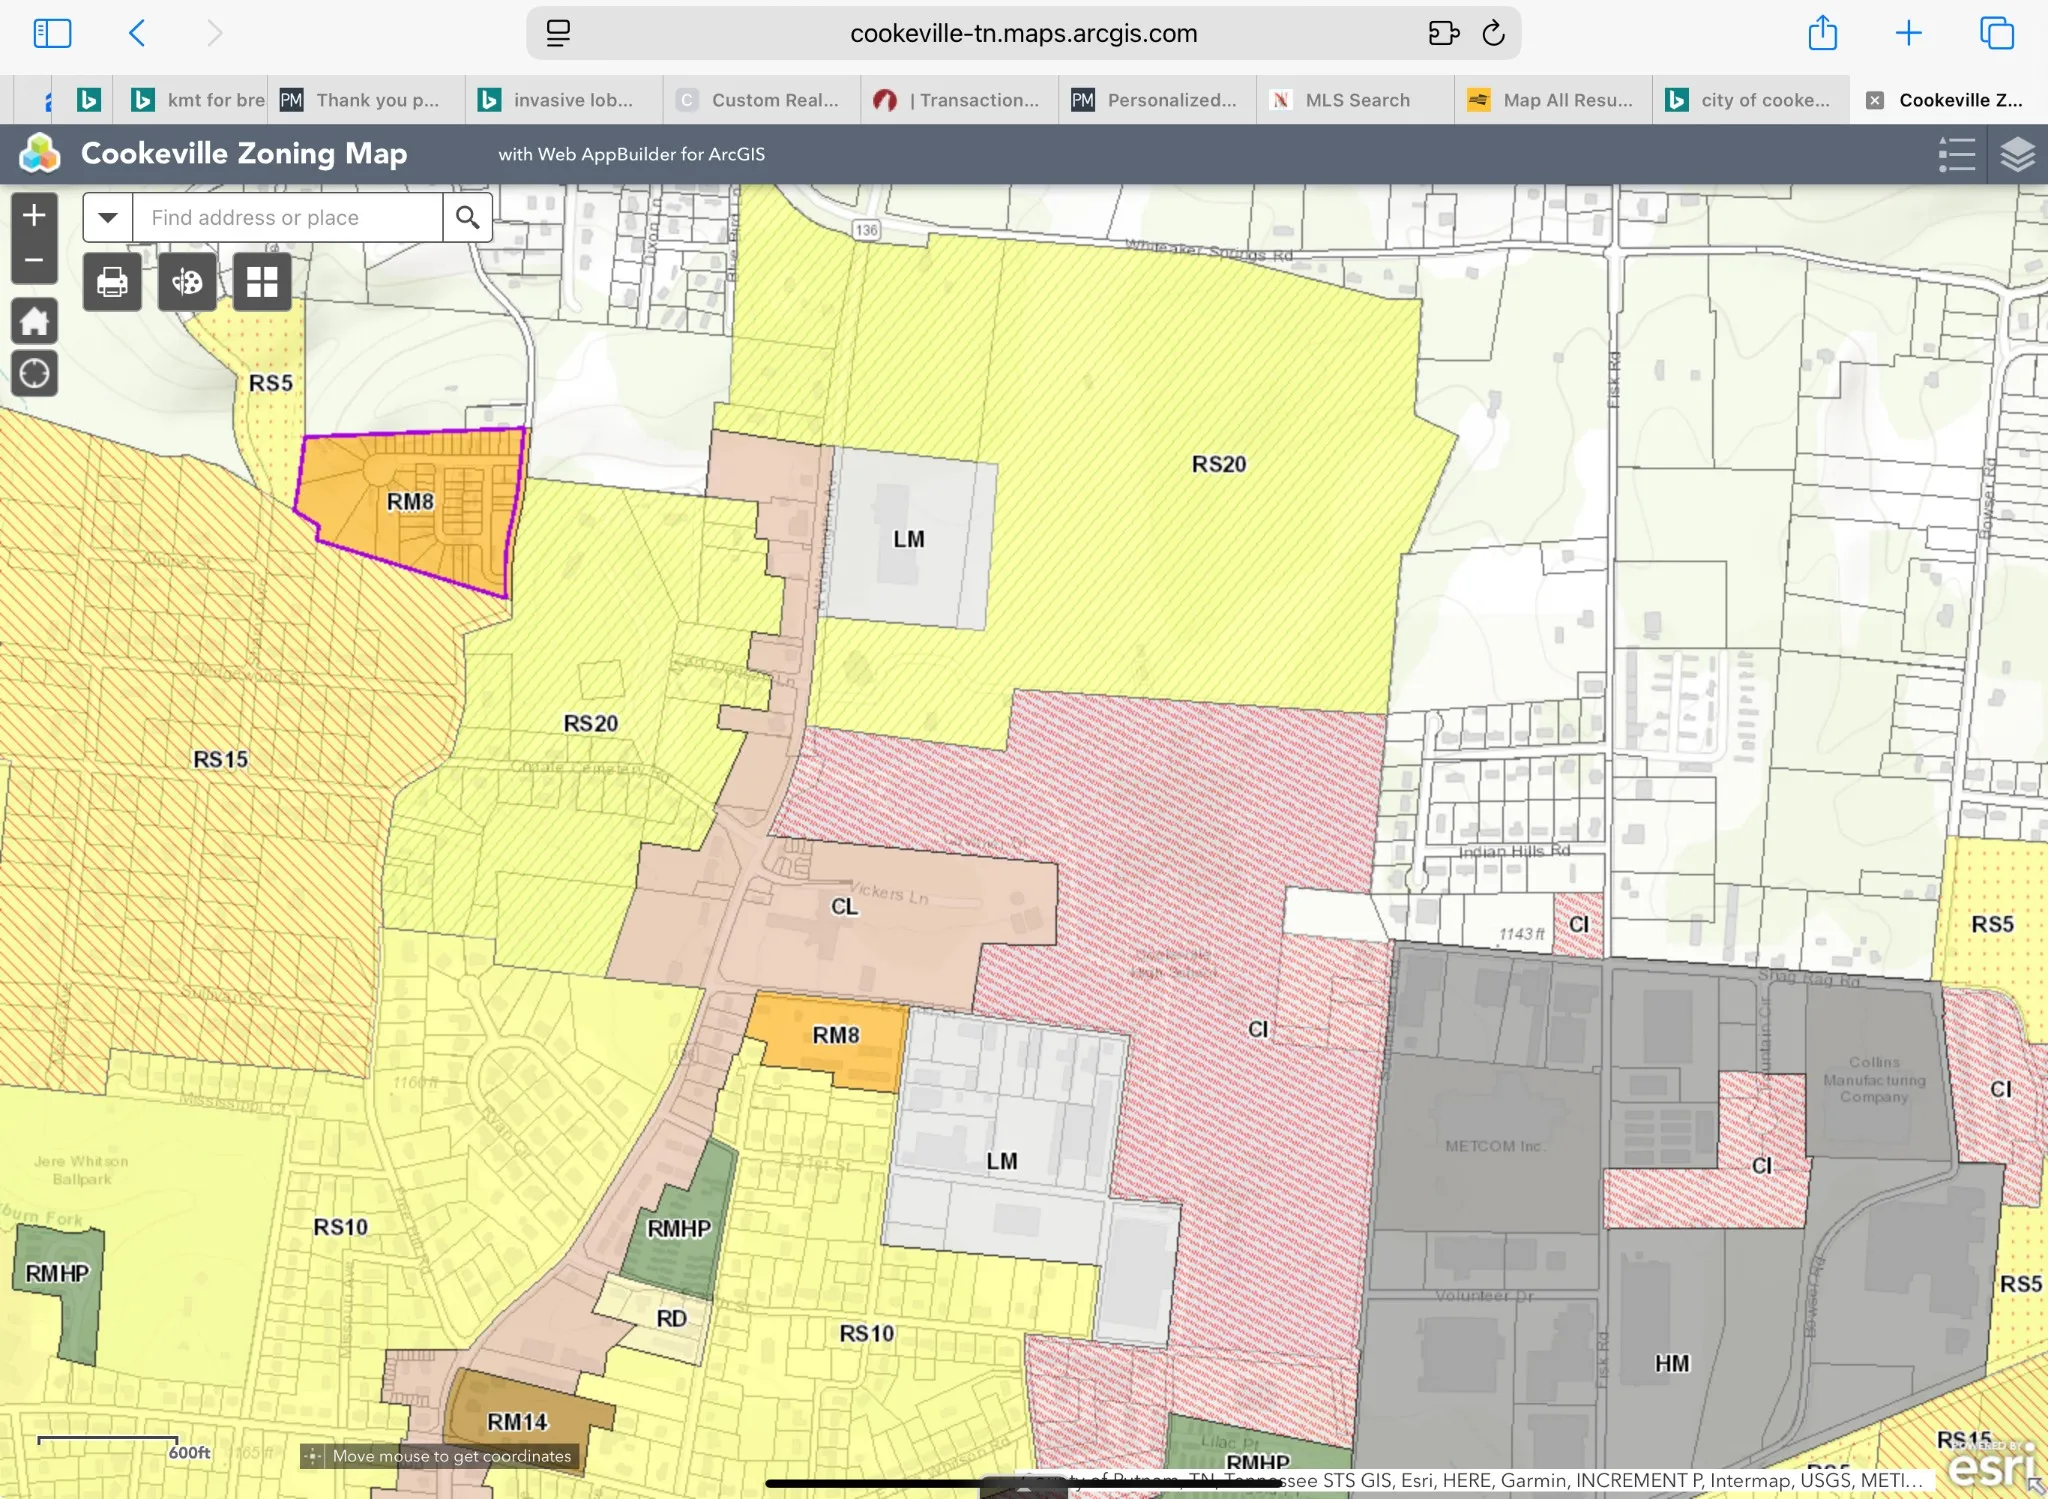
Task: Open the Legend list icon in header
Action: pos(1956,154)
